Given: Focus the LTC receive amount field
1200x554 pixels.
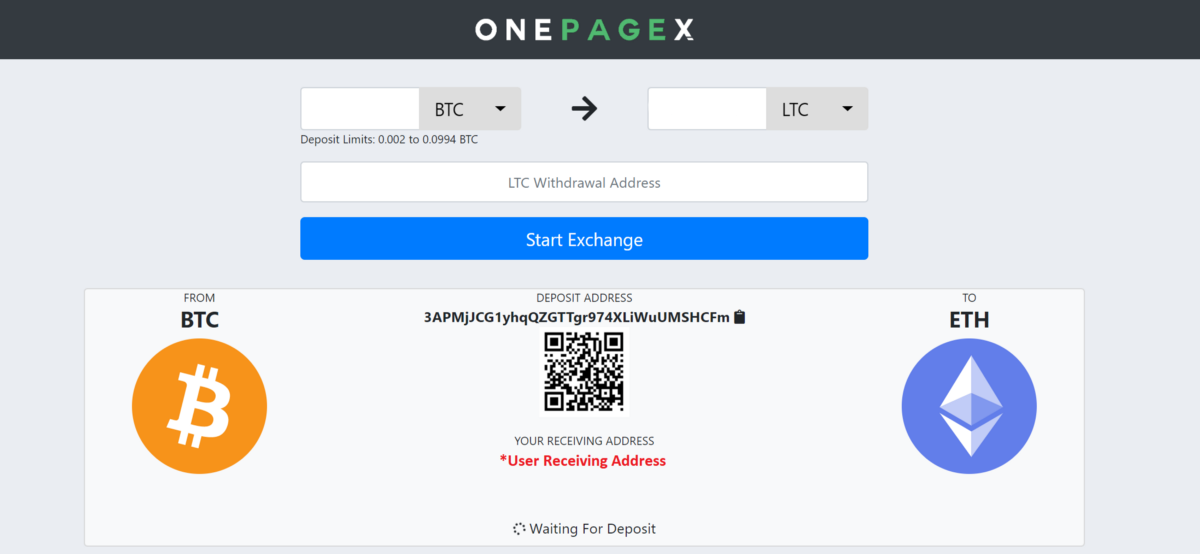Looking at the screenshot, I should tap(707, 109).
